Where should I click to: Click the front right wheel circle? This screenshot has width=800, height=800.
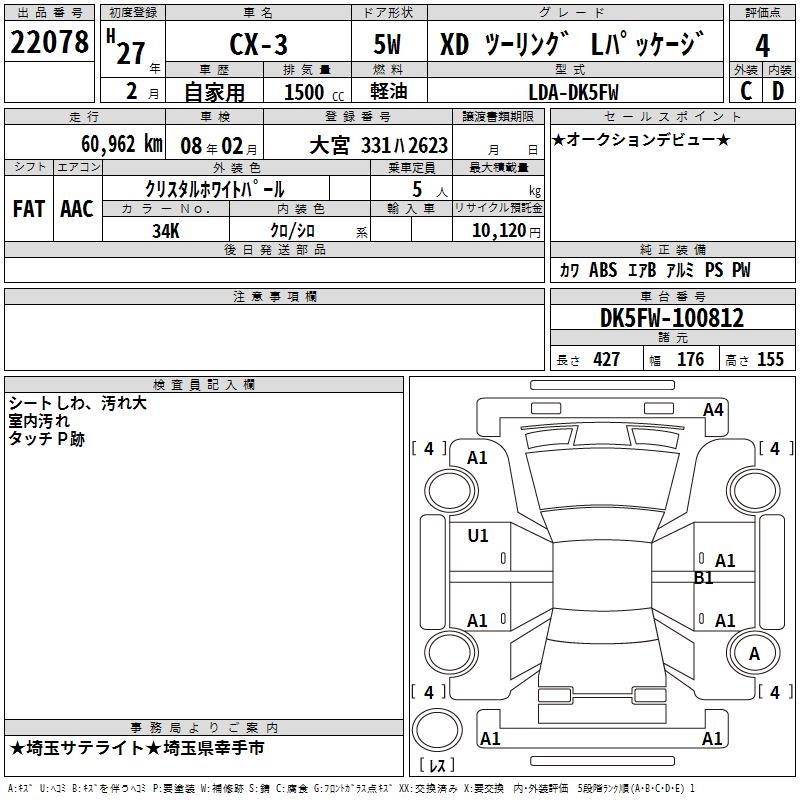pyautogui.click(x=754, y=491)
